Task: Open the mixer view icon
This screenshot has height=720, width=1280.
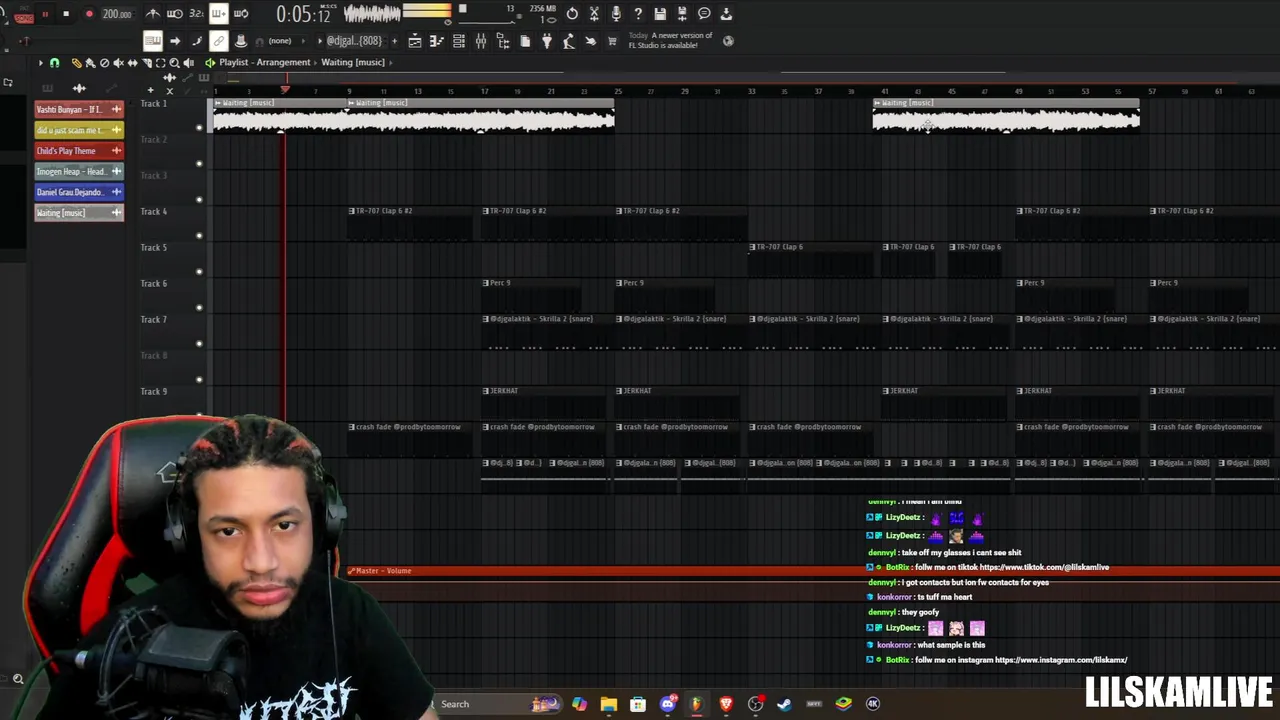Action: (x=481, y=41)
